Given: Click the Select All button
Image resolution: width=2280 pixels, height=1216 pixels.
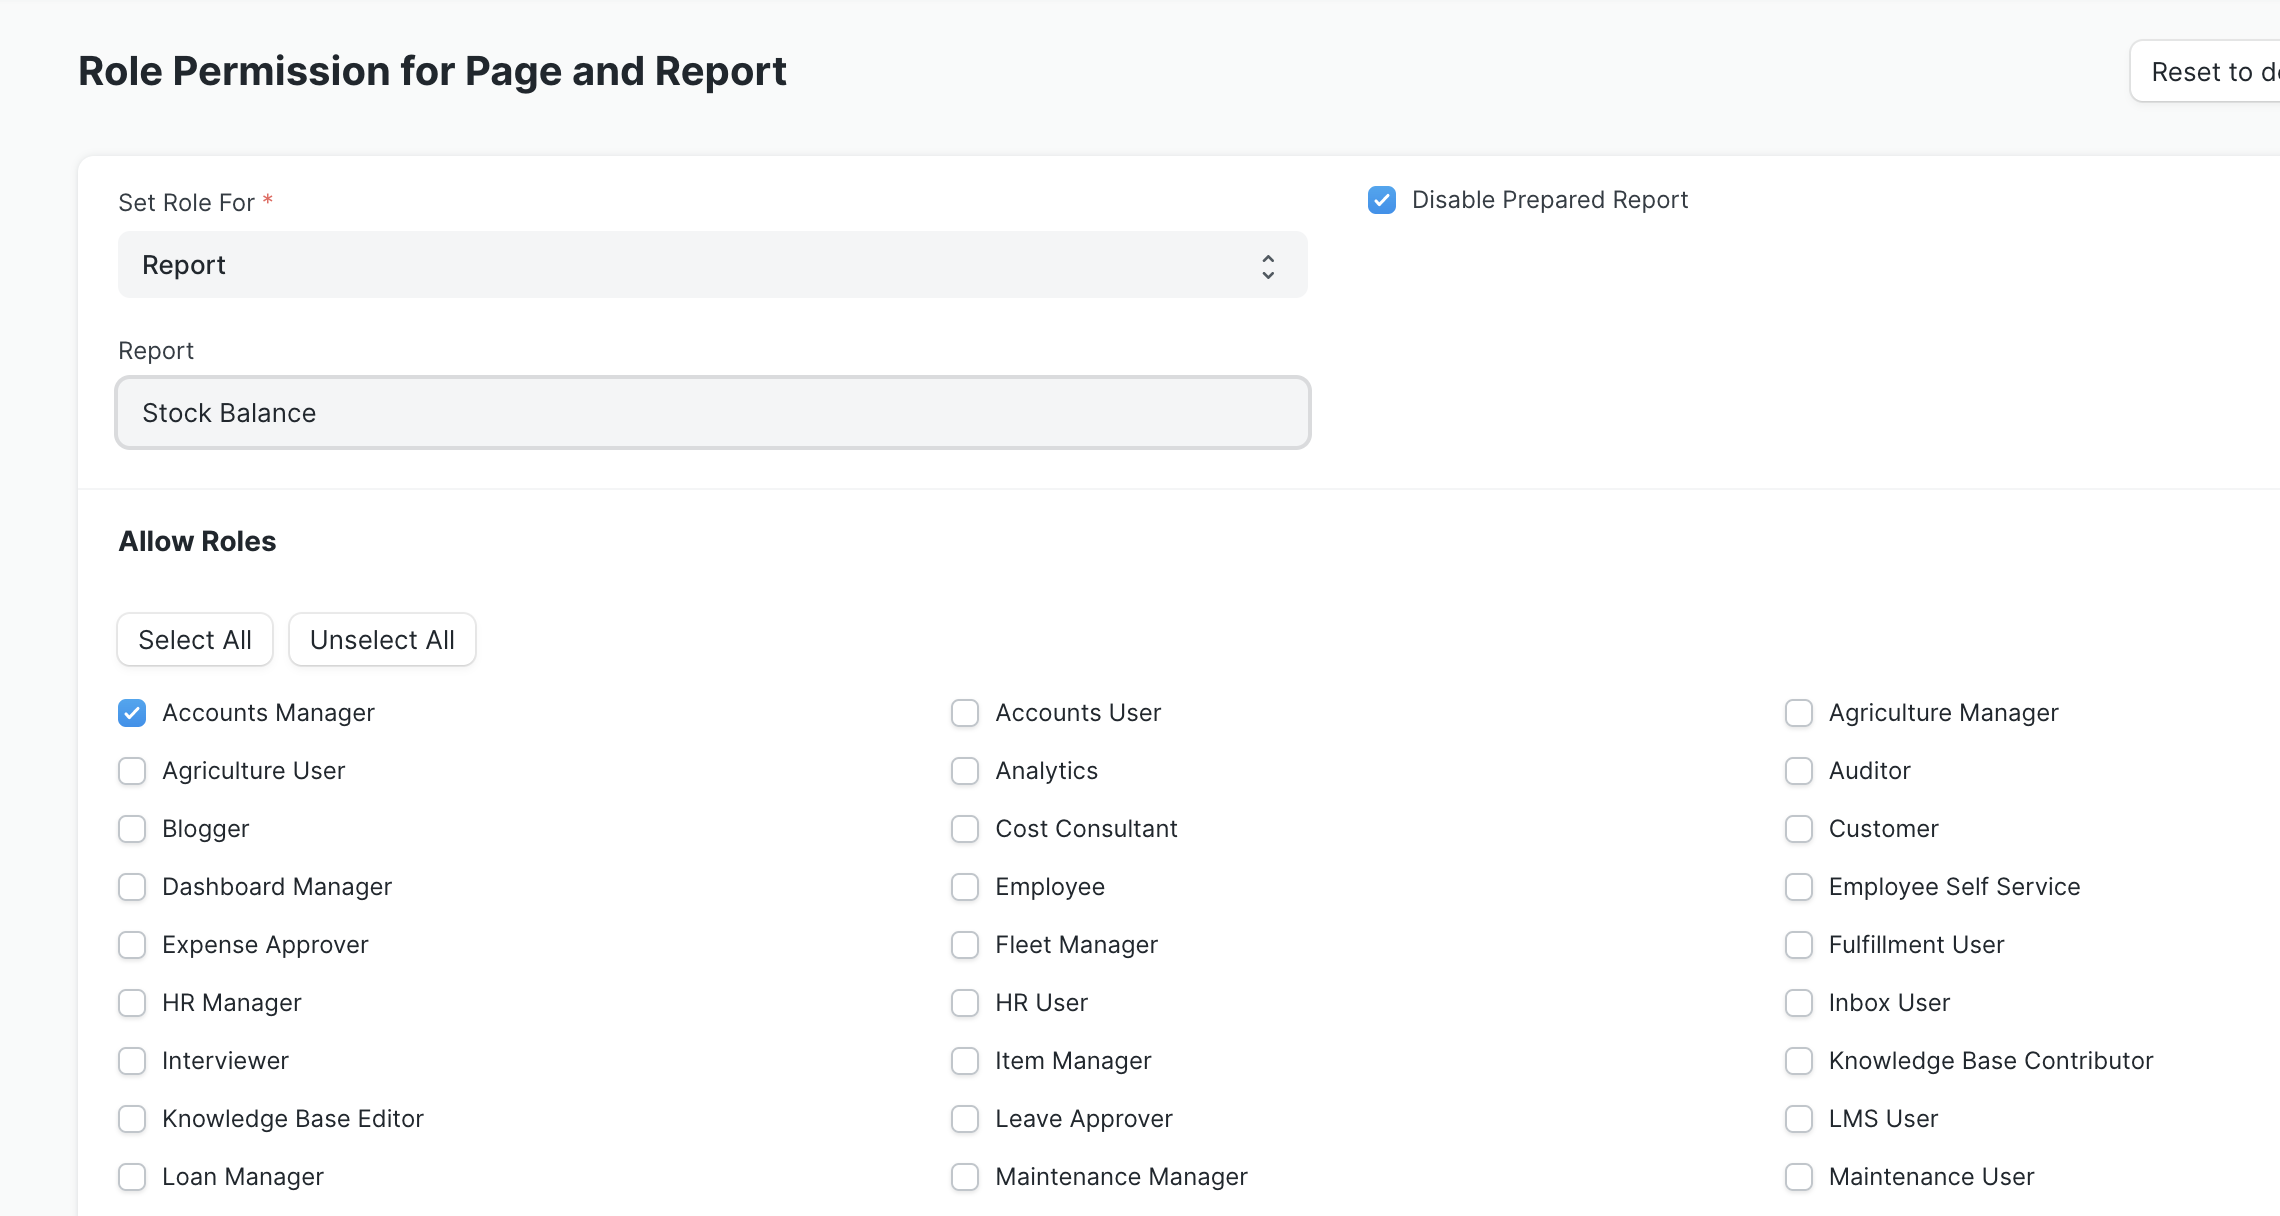Looking at the screenshot, I should click(x=194, y=639).
